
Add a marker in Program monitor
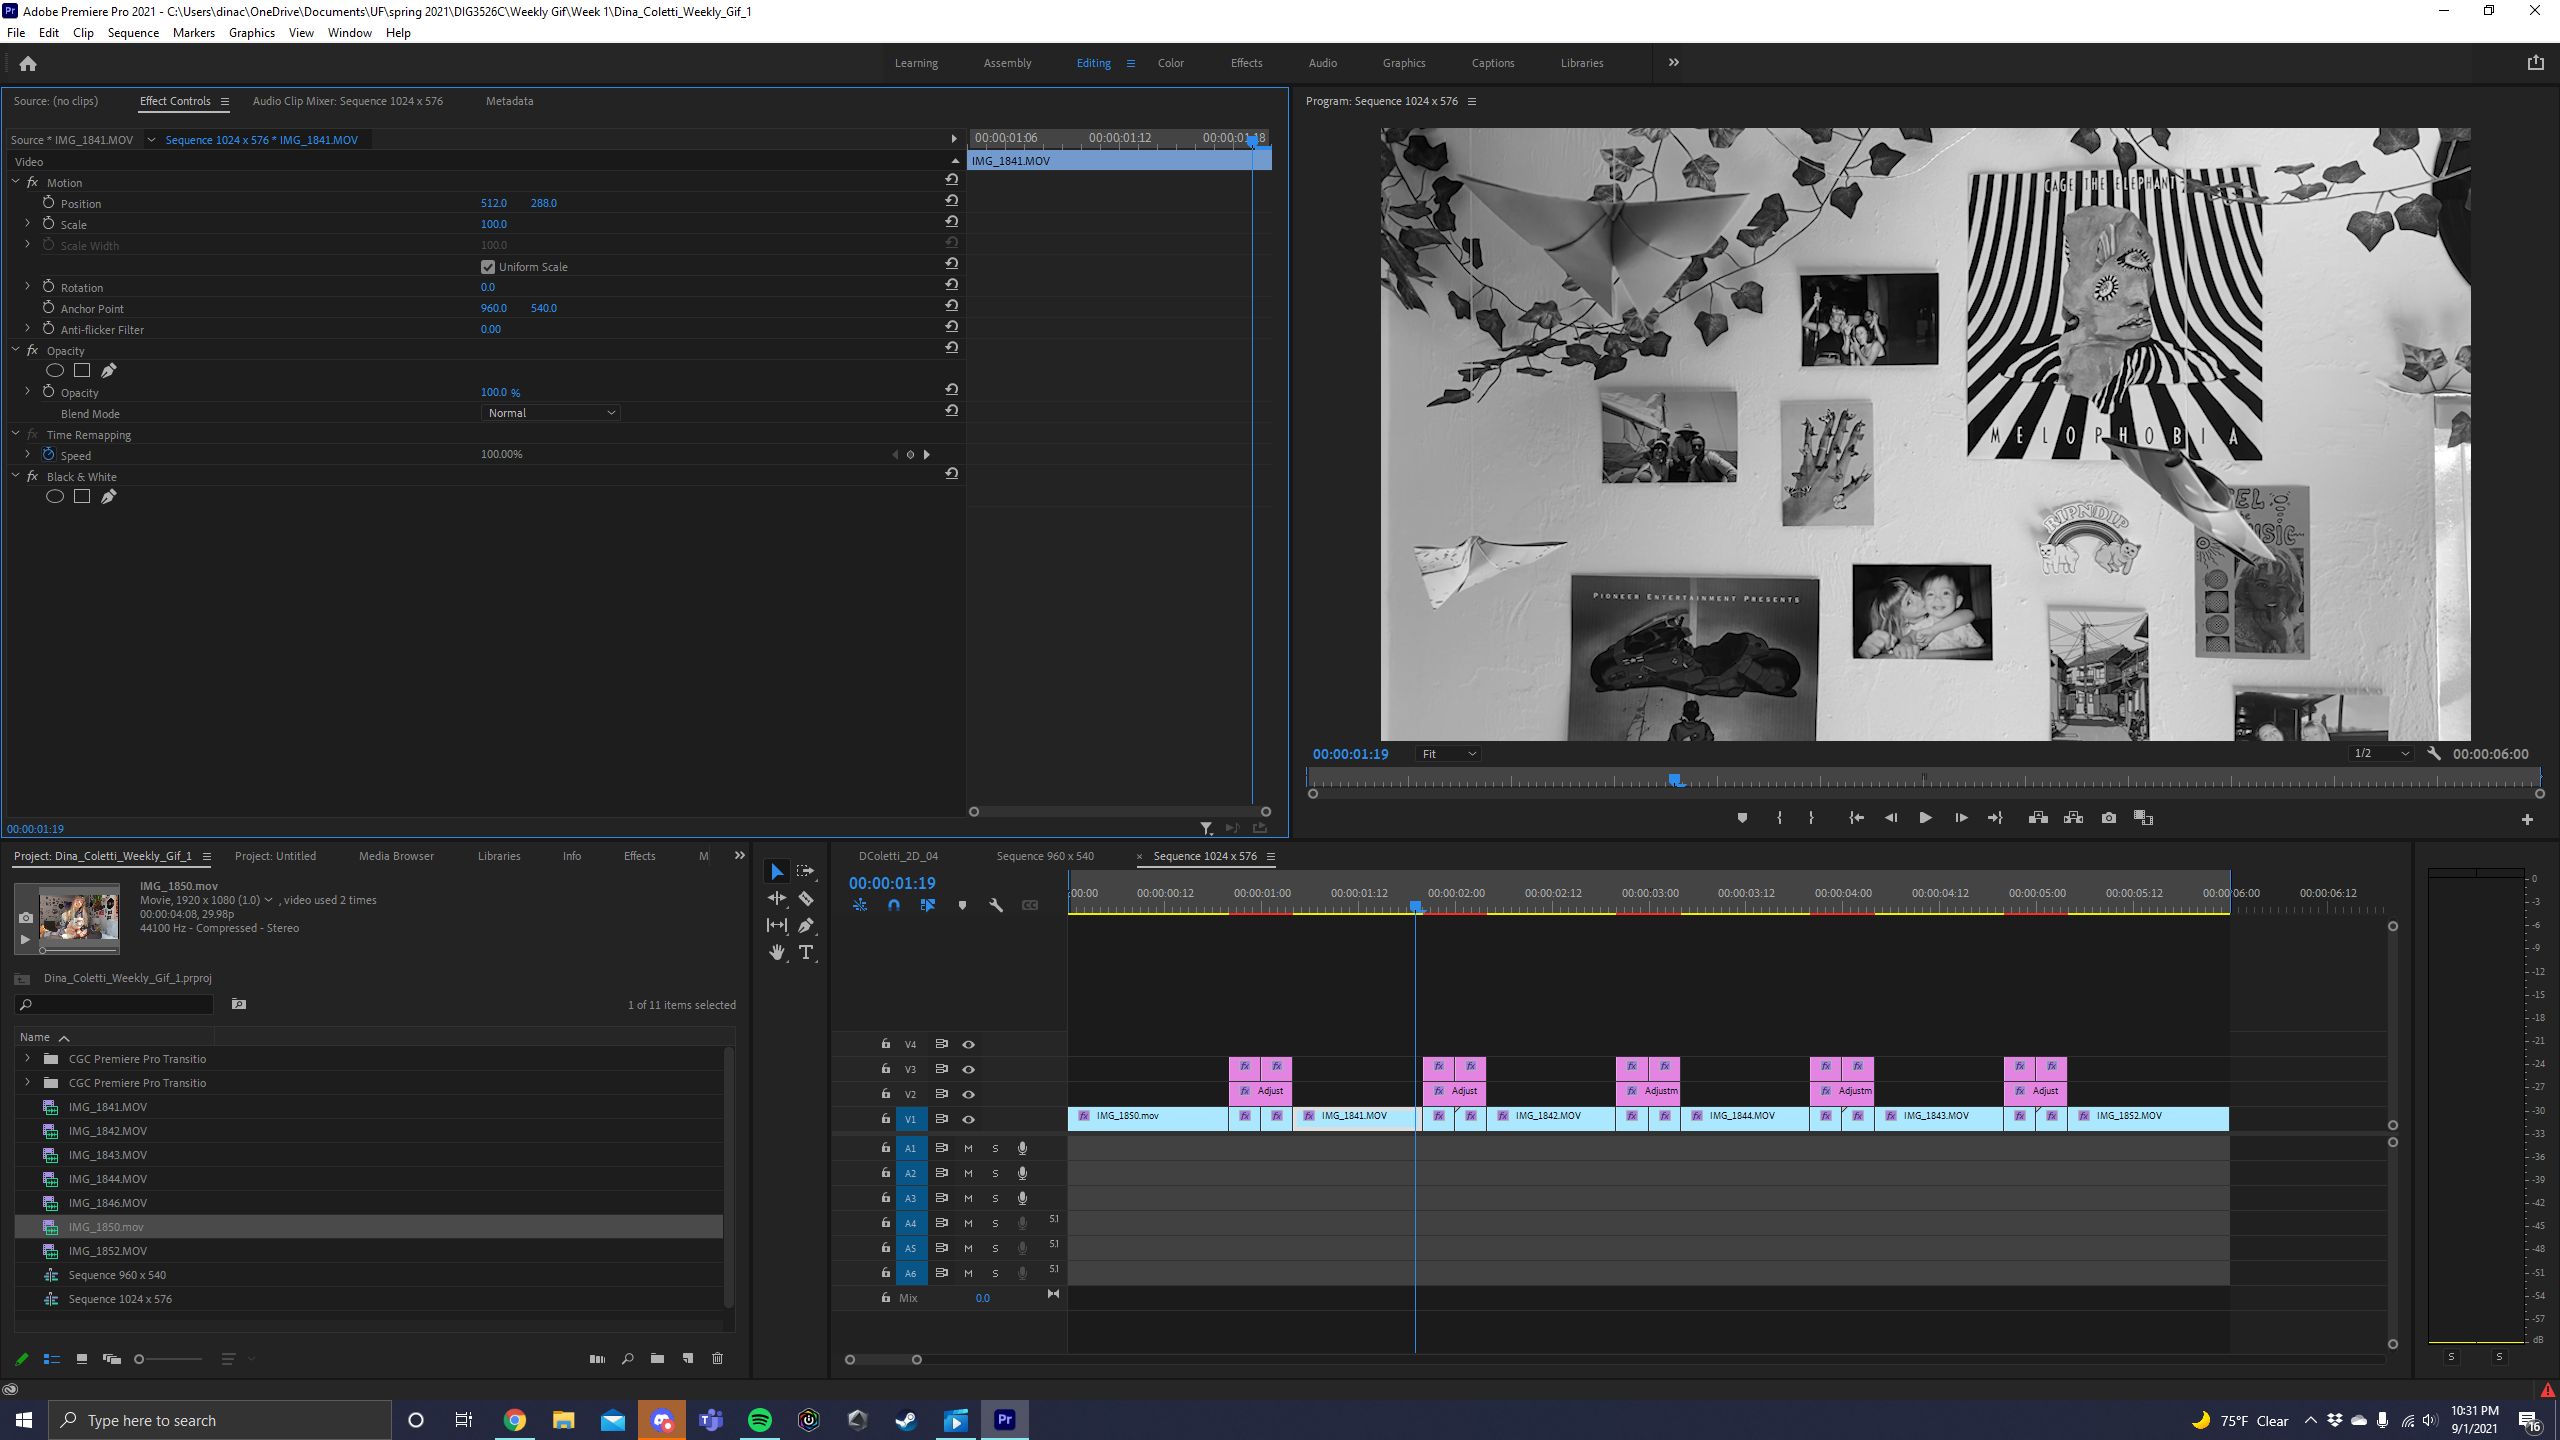click(1742, 818)
